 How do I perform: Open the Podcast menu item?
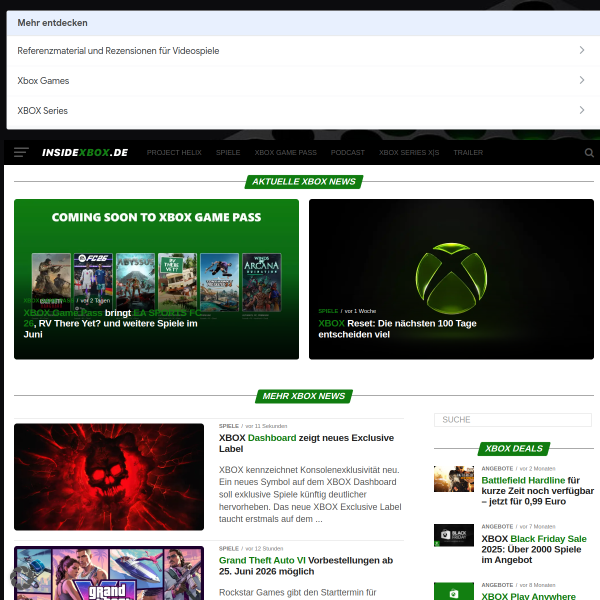pyautogui.click(x=347, y=152)
